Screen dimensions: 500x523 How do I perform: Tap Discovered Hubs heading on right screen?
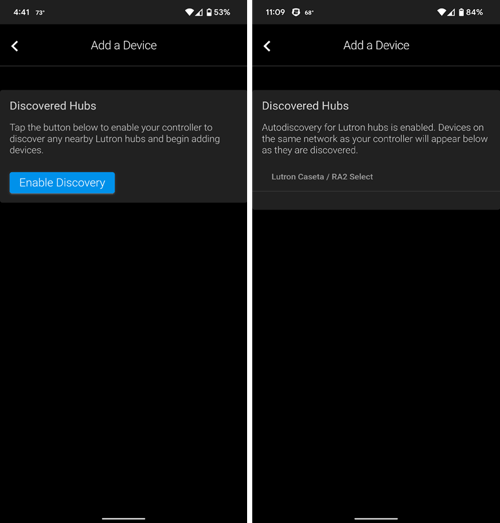tap(305, 106)
